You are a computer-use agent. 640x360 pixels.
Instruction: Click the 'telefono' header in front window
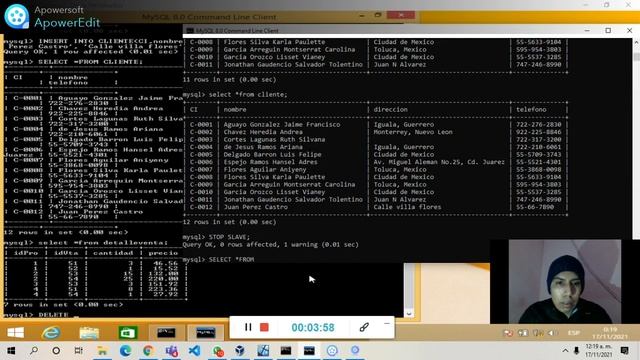(531, 110)
